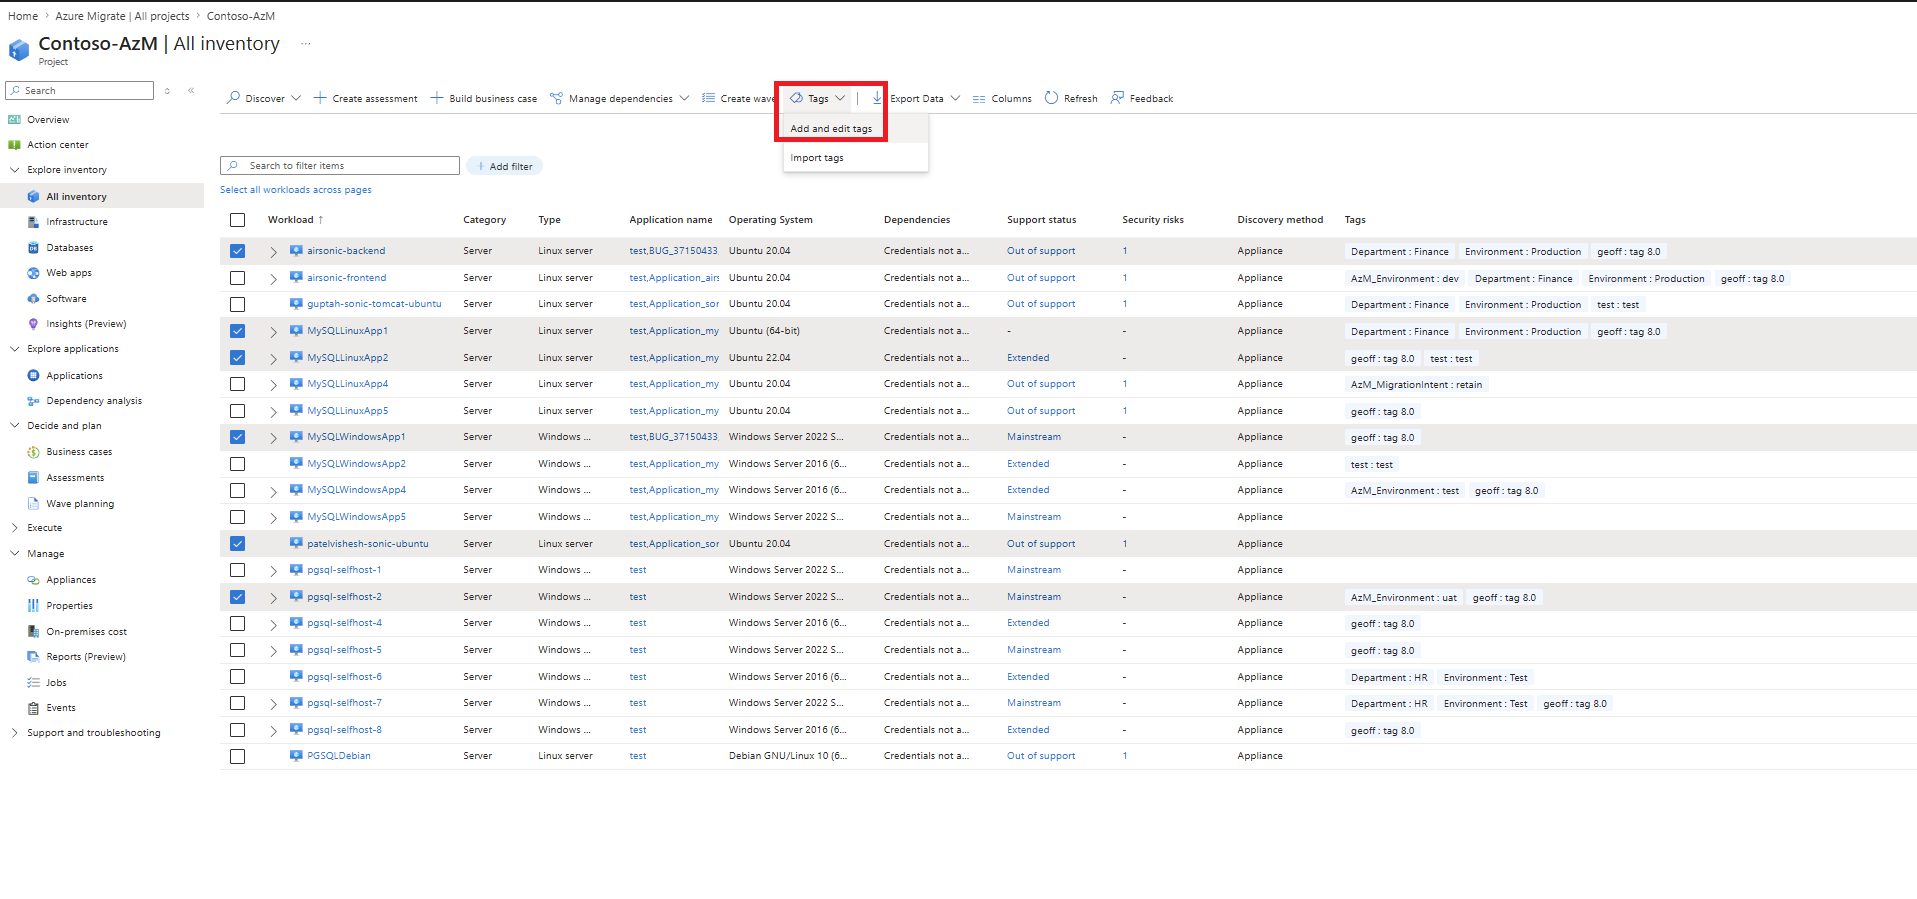Uncheck the pgsql-selfhost-2 row checkbox
Screen dimensions: 1917x899
click(237, 597)
